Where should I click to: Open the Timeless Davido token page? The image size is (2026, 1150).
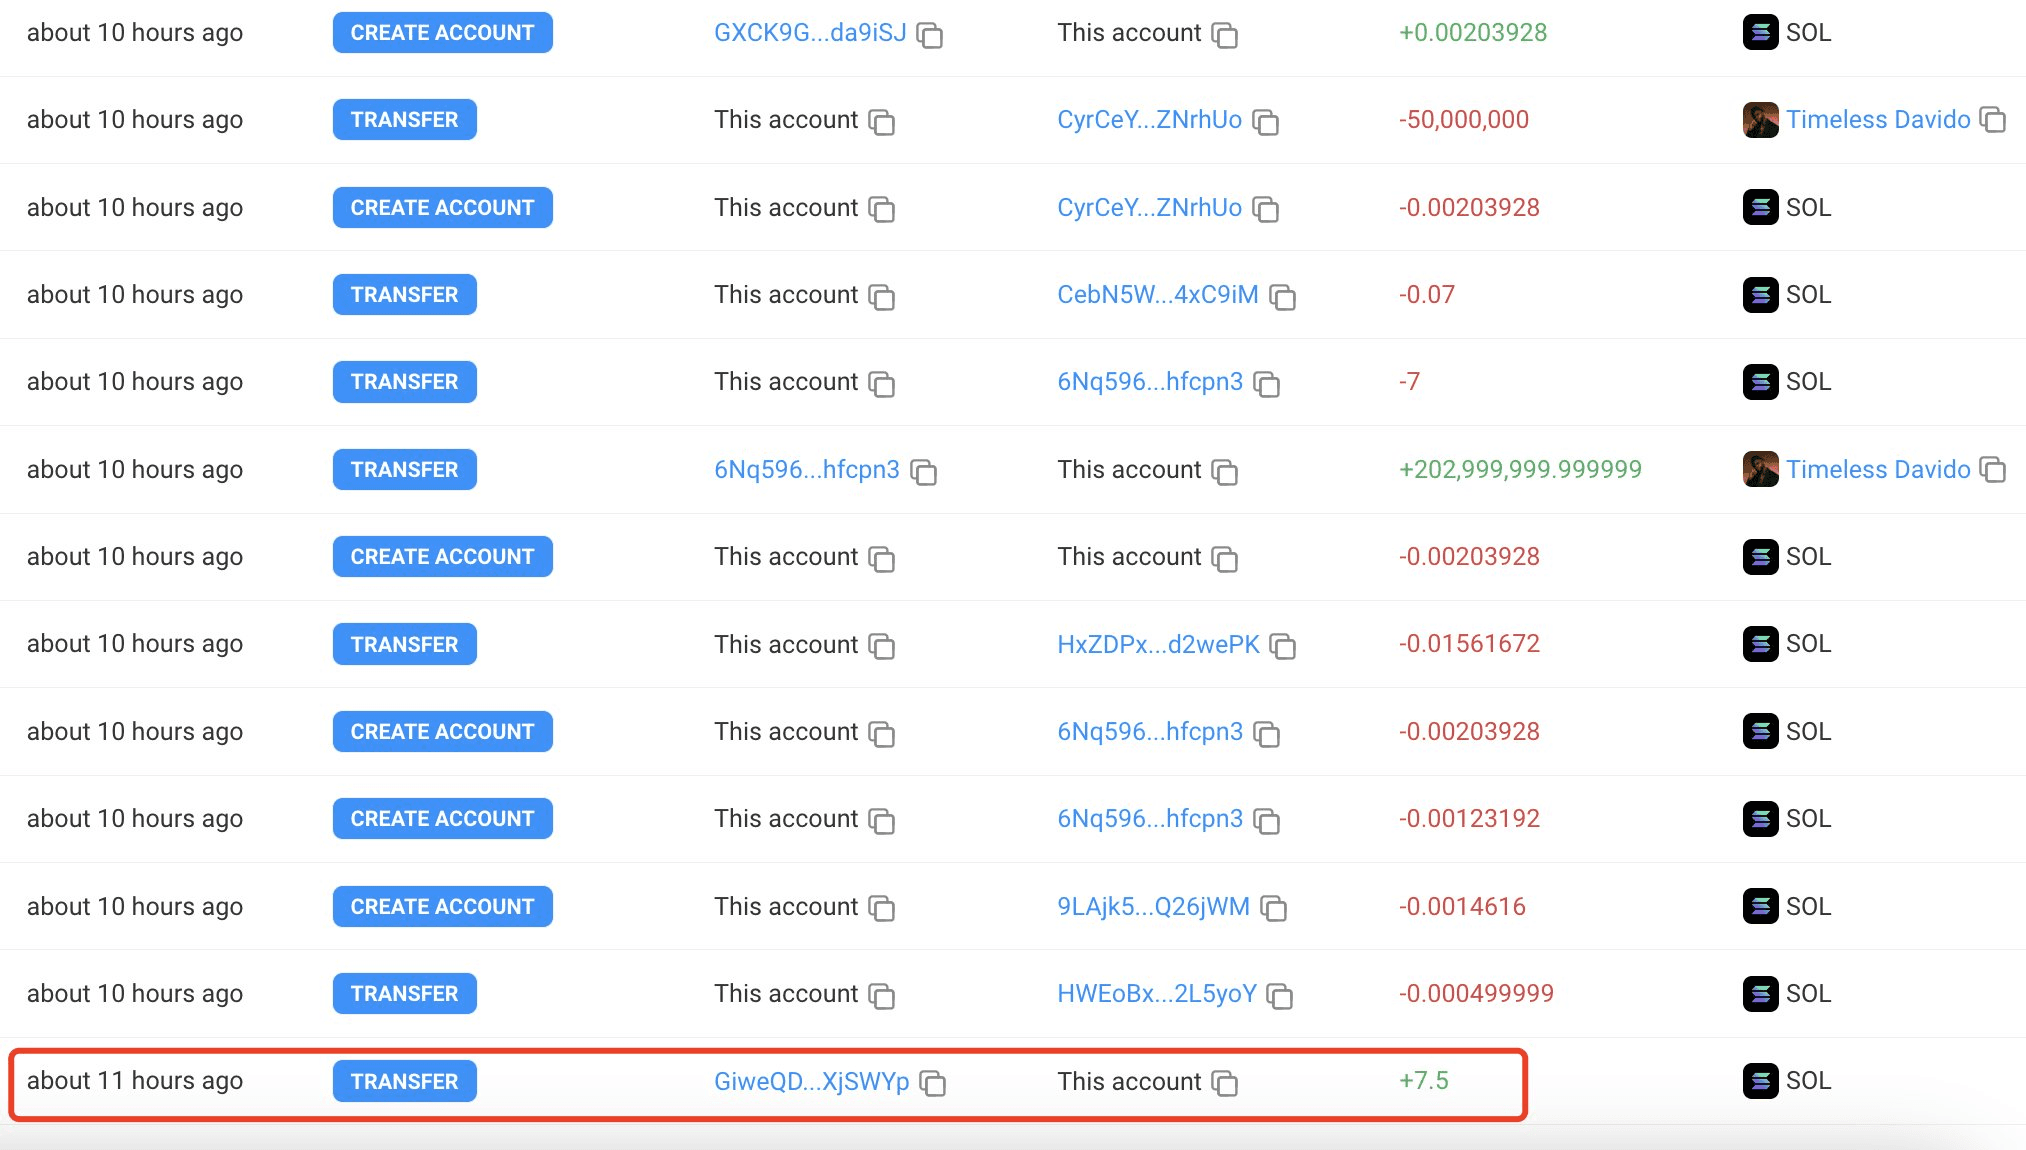[1880, 119]
